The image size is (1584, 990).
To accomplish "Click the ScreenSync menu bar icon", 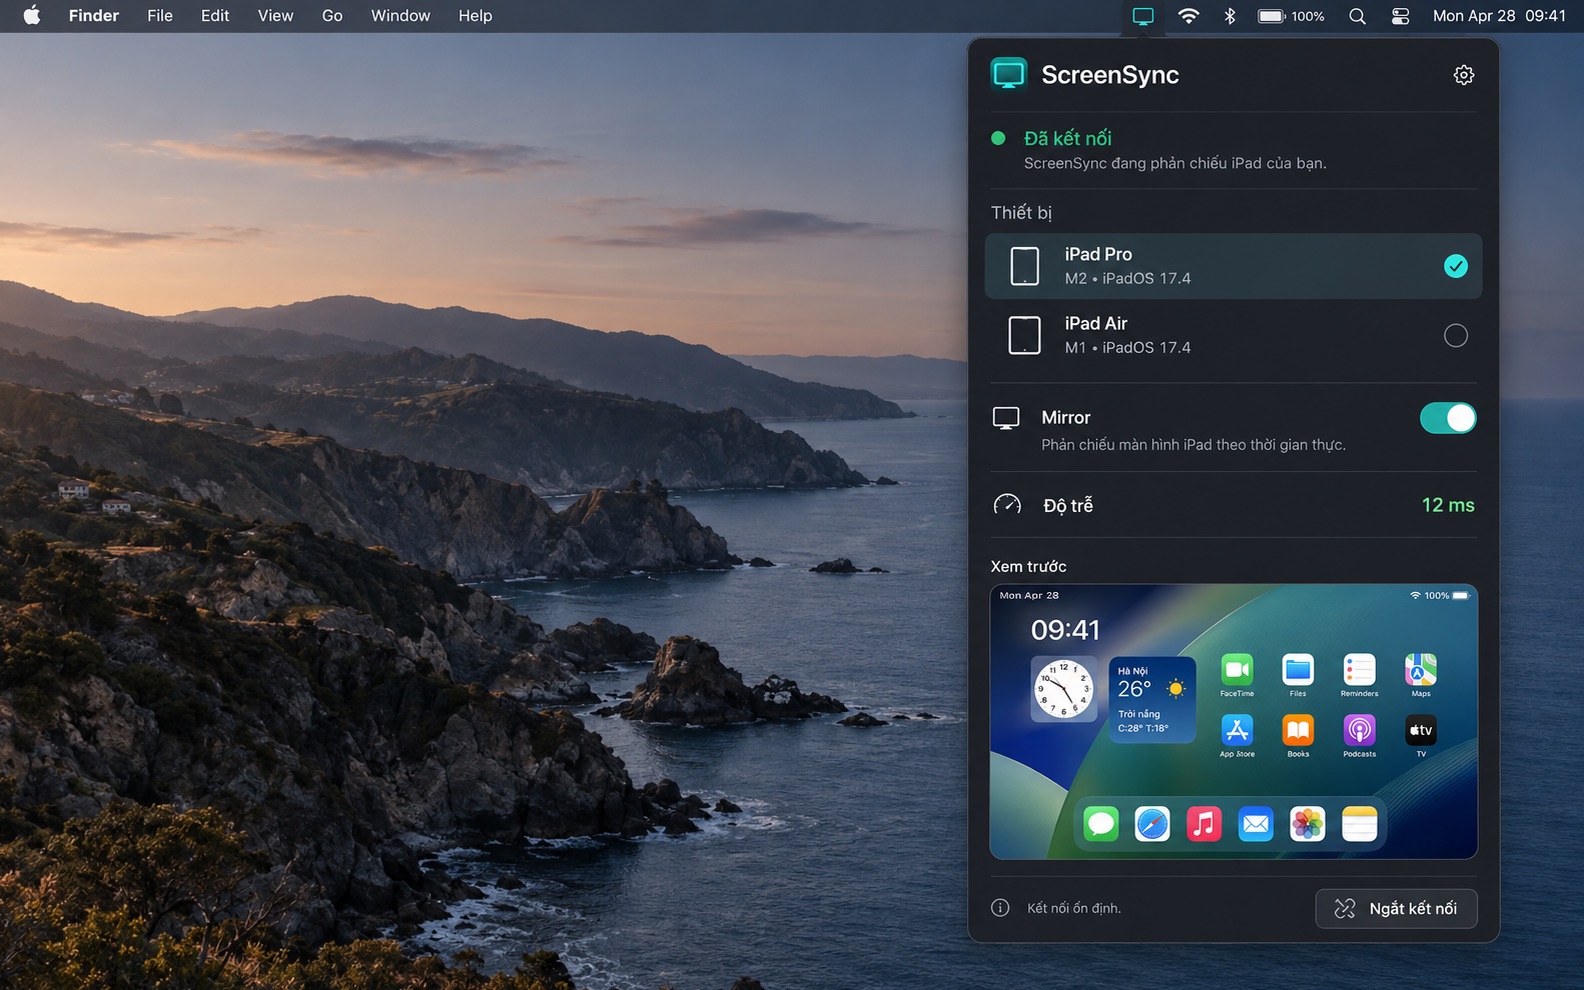I will (x=1143, y=16).
